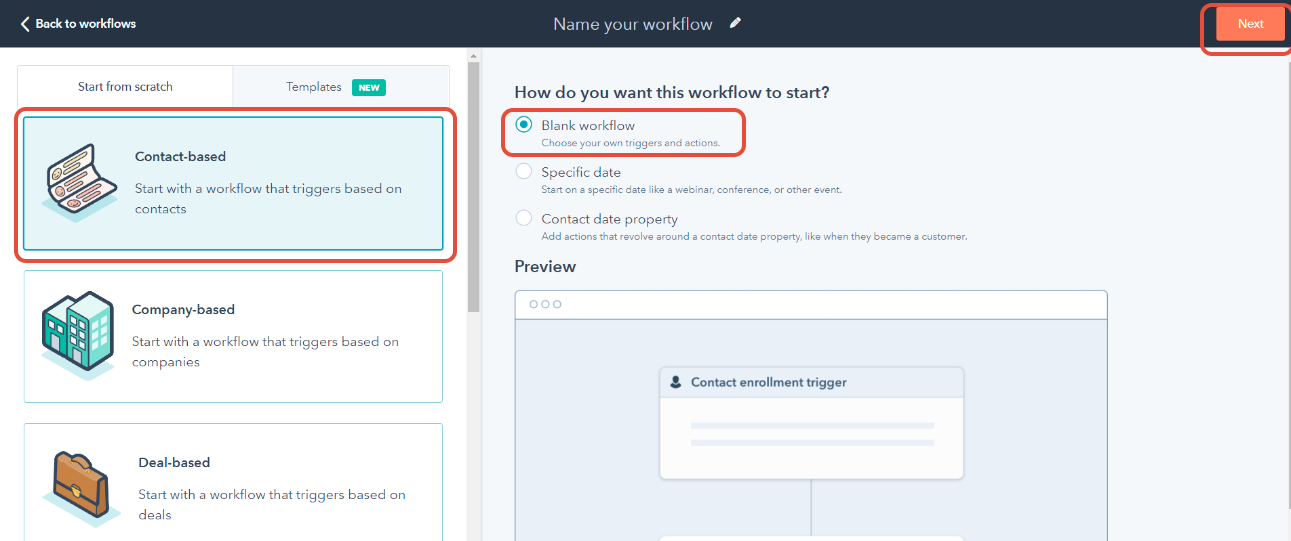
Task: Click the preview window dots icon
Action: tap(545, 304)
